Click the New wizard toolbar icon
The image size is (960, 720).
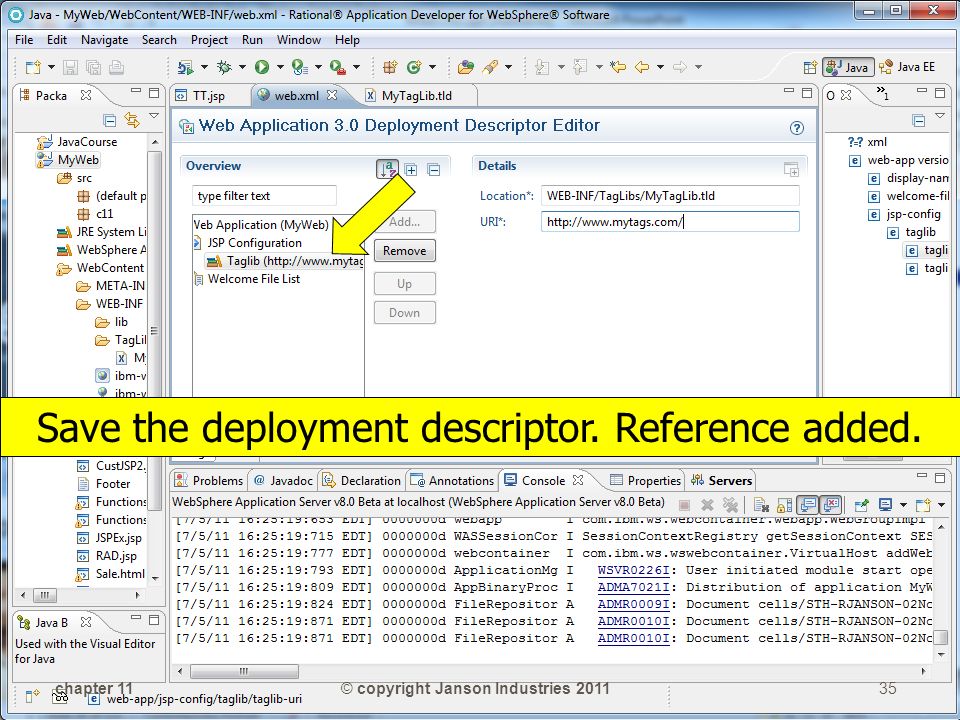pyautogui.click(x=33, y=67)
